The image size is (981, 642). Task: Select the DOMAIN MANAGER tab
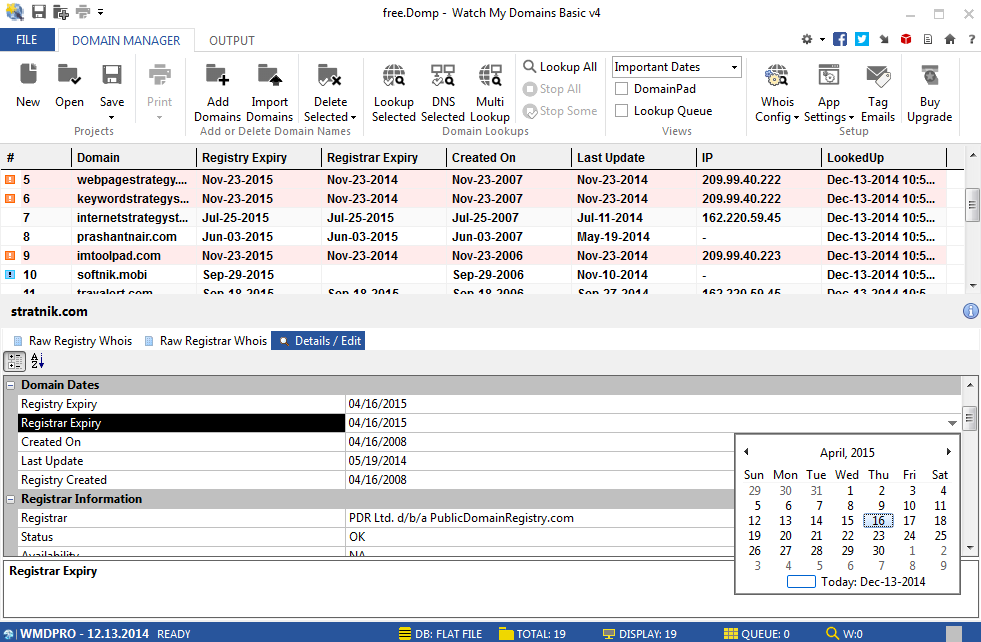click(126, 41)
